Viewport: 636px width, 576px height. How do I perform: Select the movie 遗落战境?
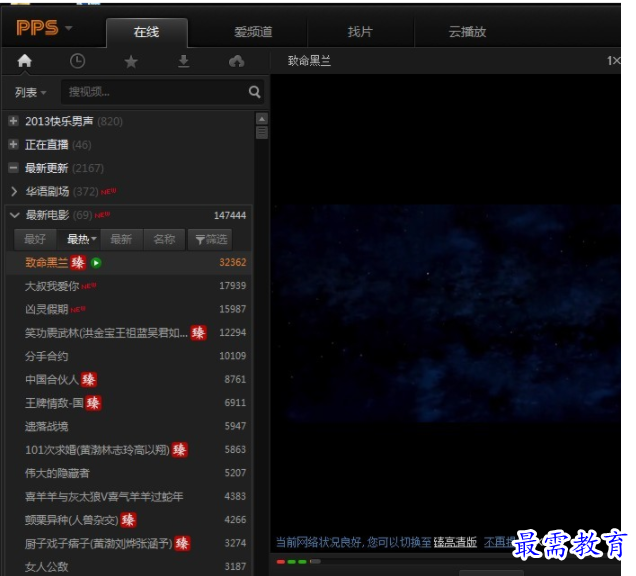(x=47, y=426)
